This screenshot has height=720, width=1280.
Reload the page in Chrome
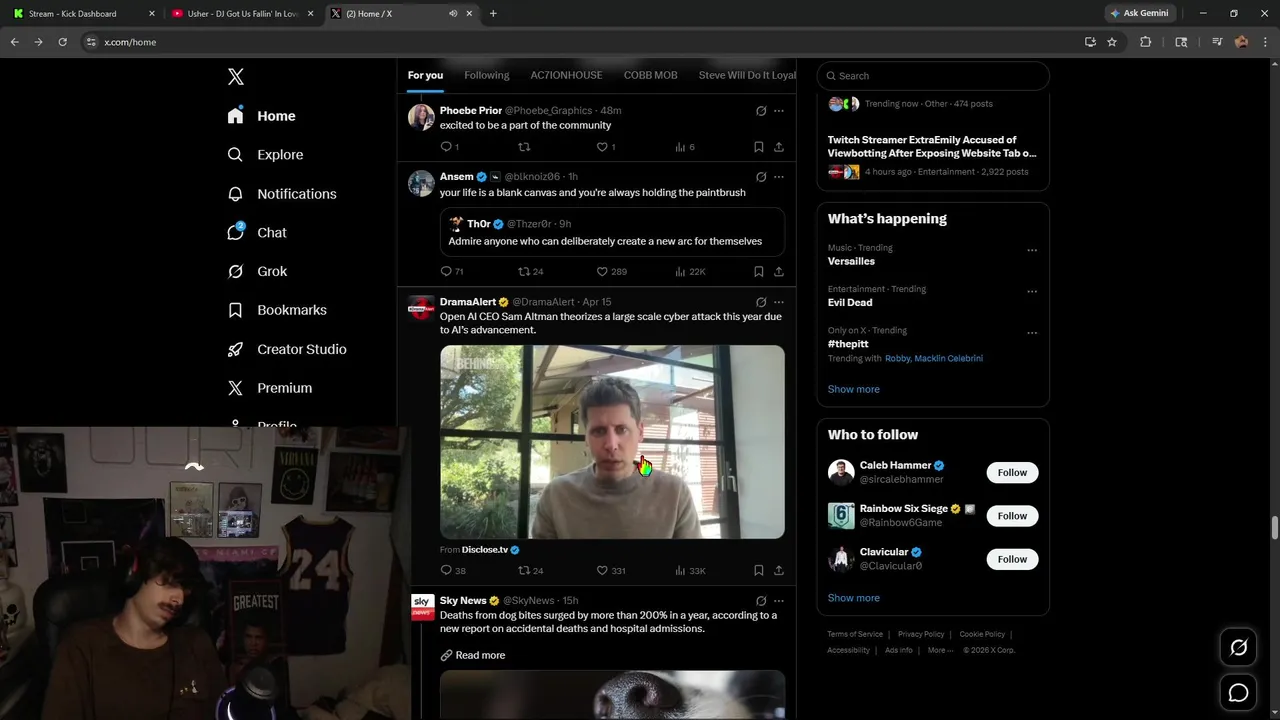pyautogui.click(x=62, y=42)
